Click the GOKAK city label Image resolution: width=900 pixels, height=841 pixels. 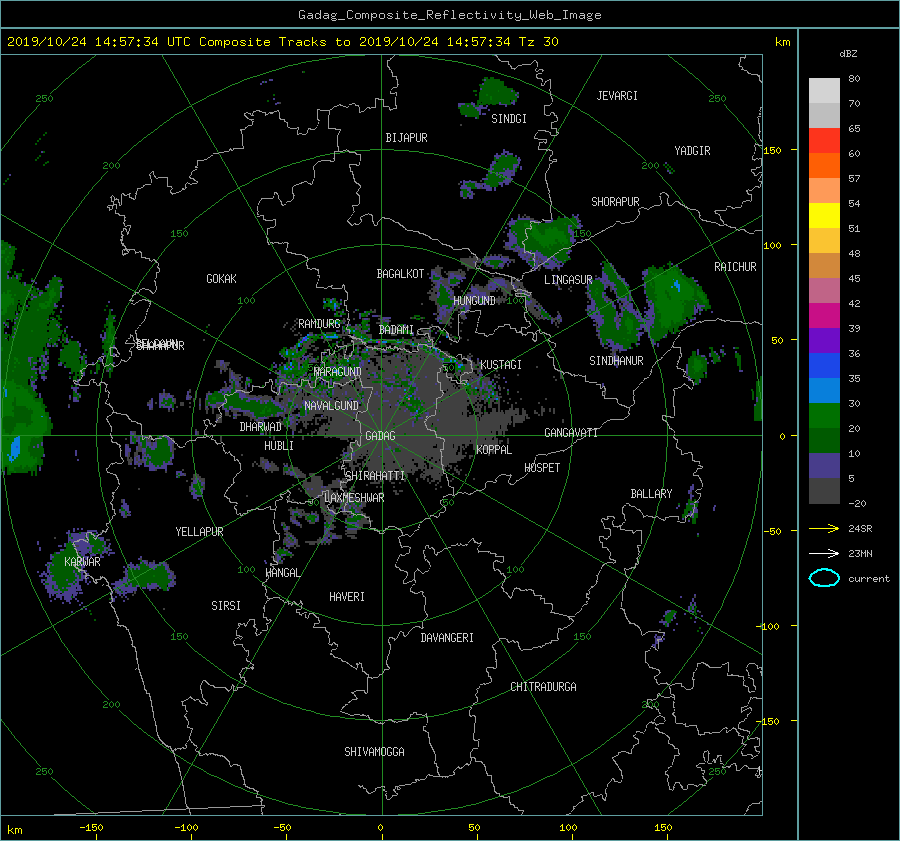pos(222,279)
